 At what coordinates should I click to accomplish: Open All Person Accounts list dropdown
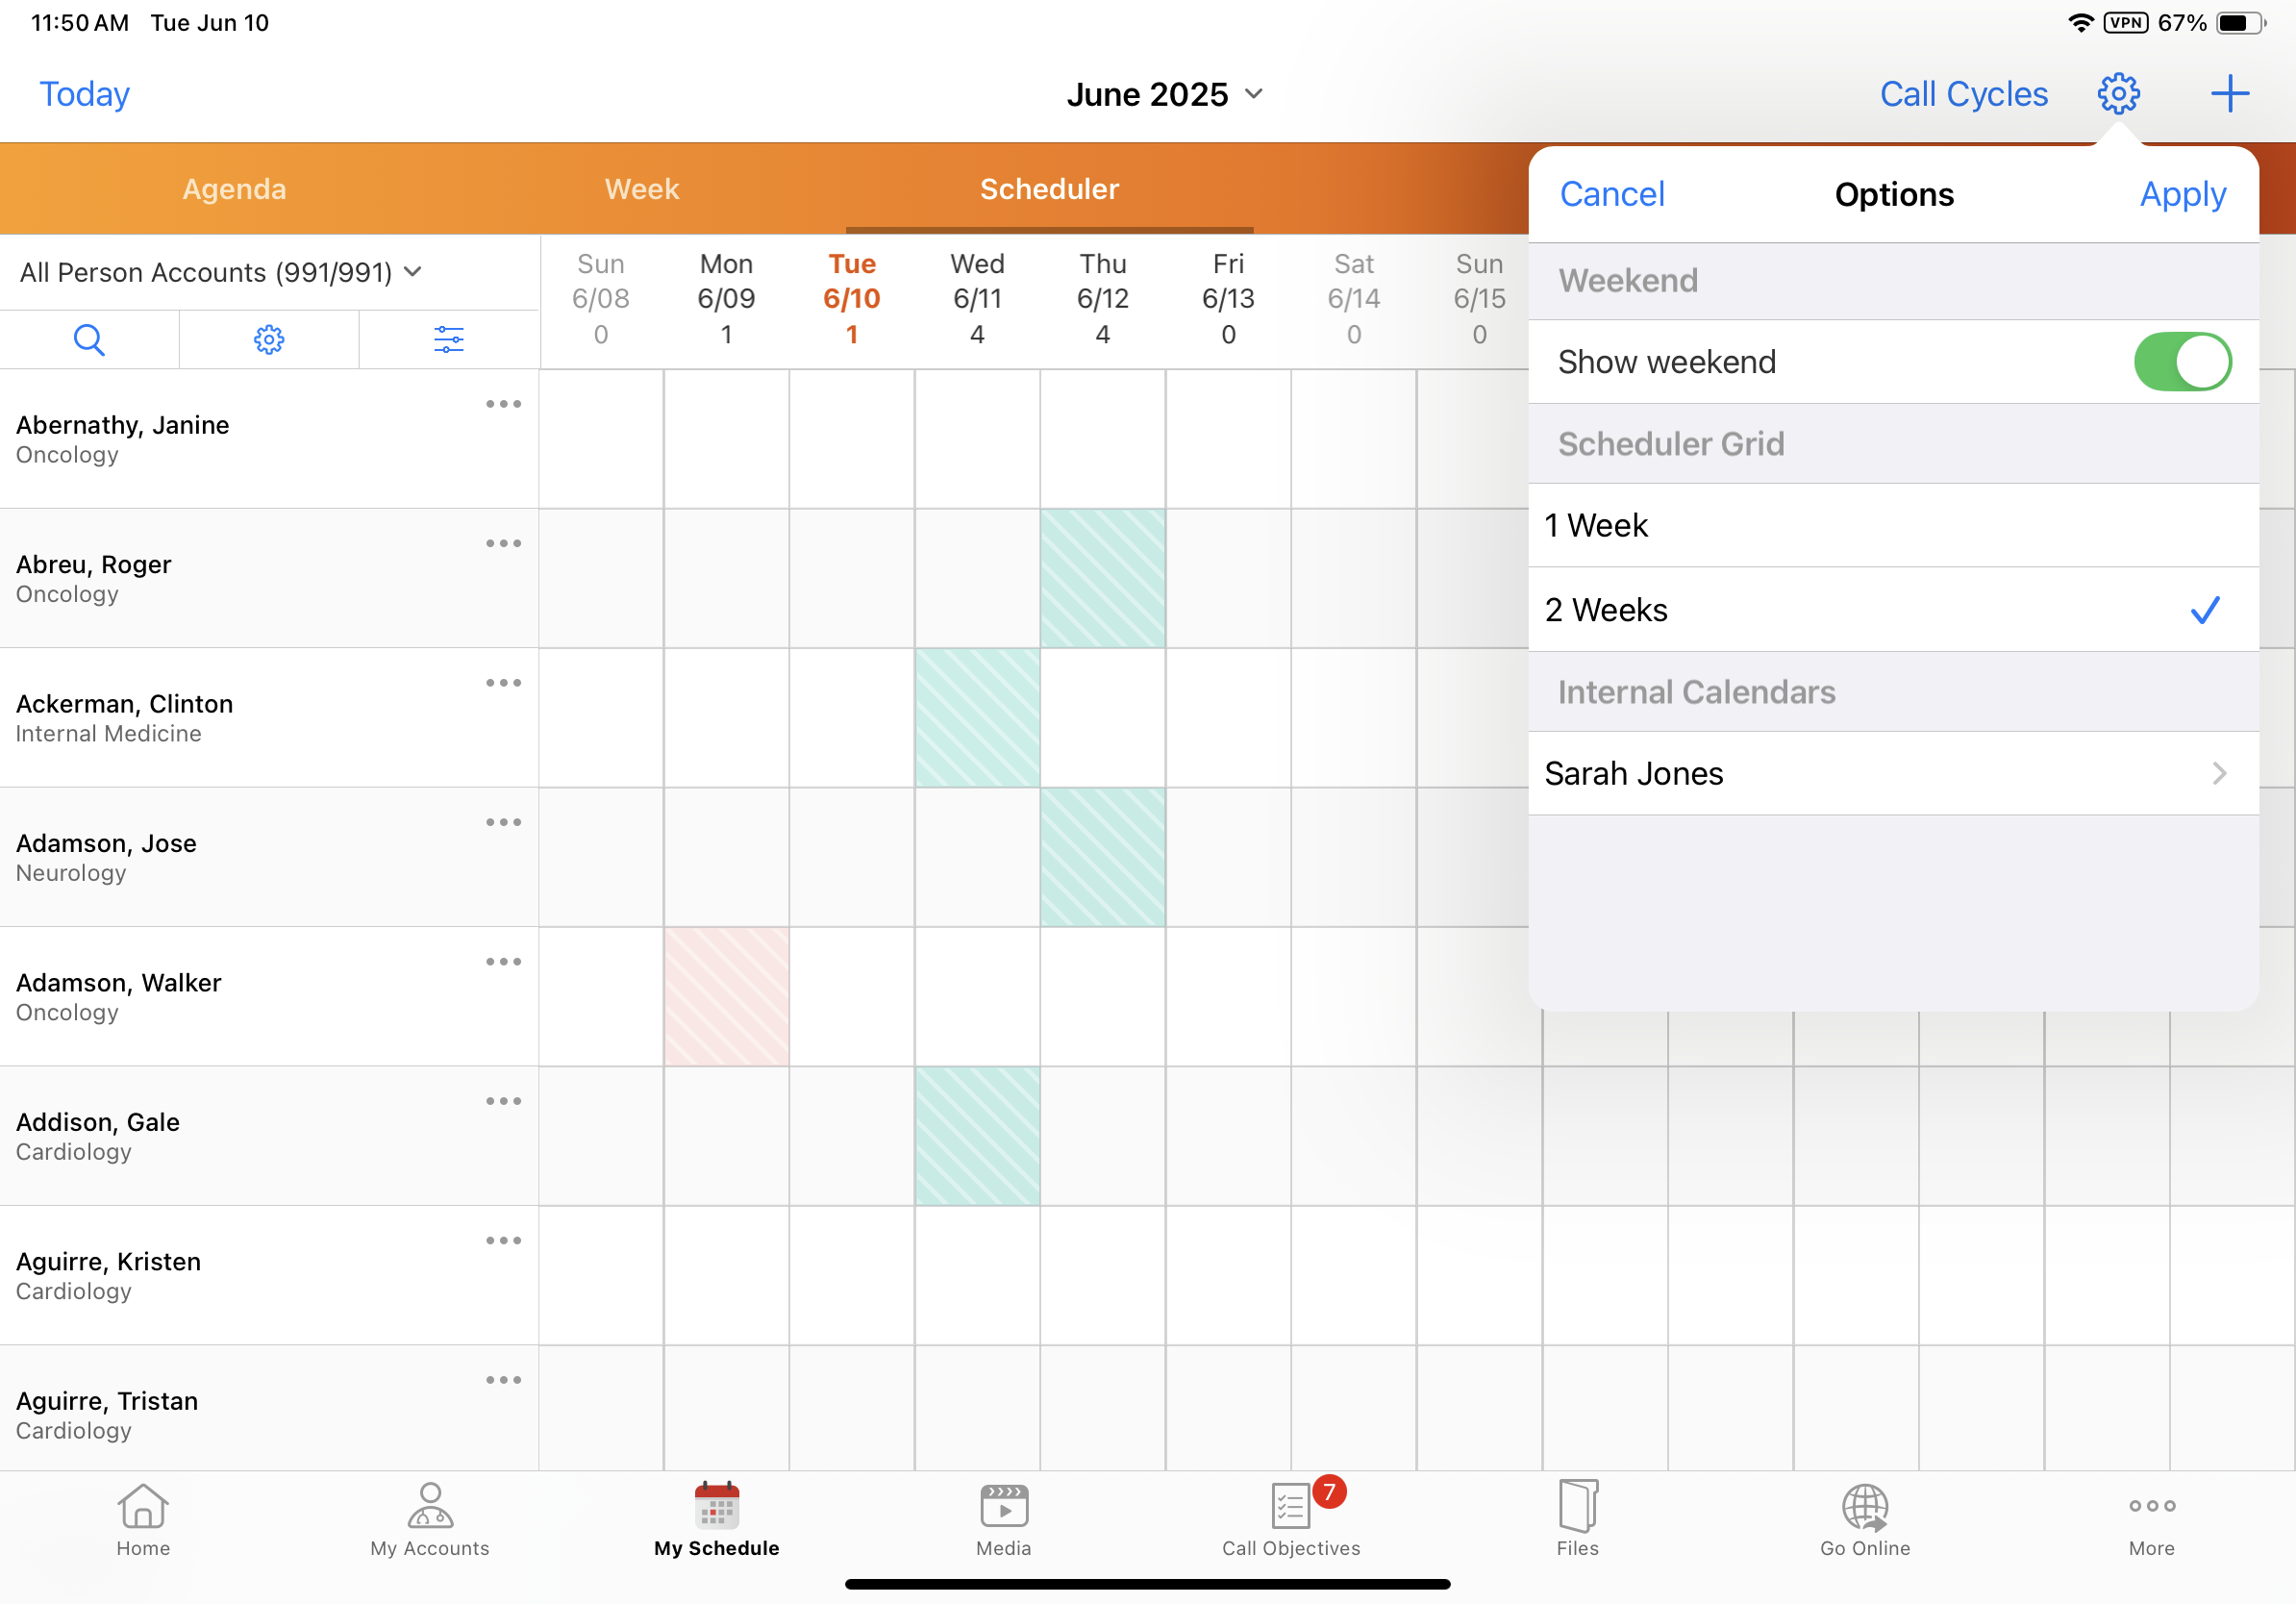[221, 272]
